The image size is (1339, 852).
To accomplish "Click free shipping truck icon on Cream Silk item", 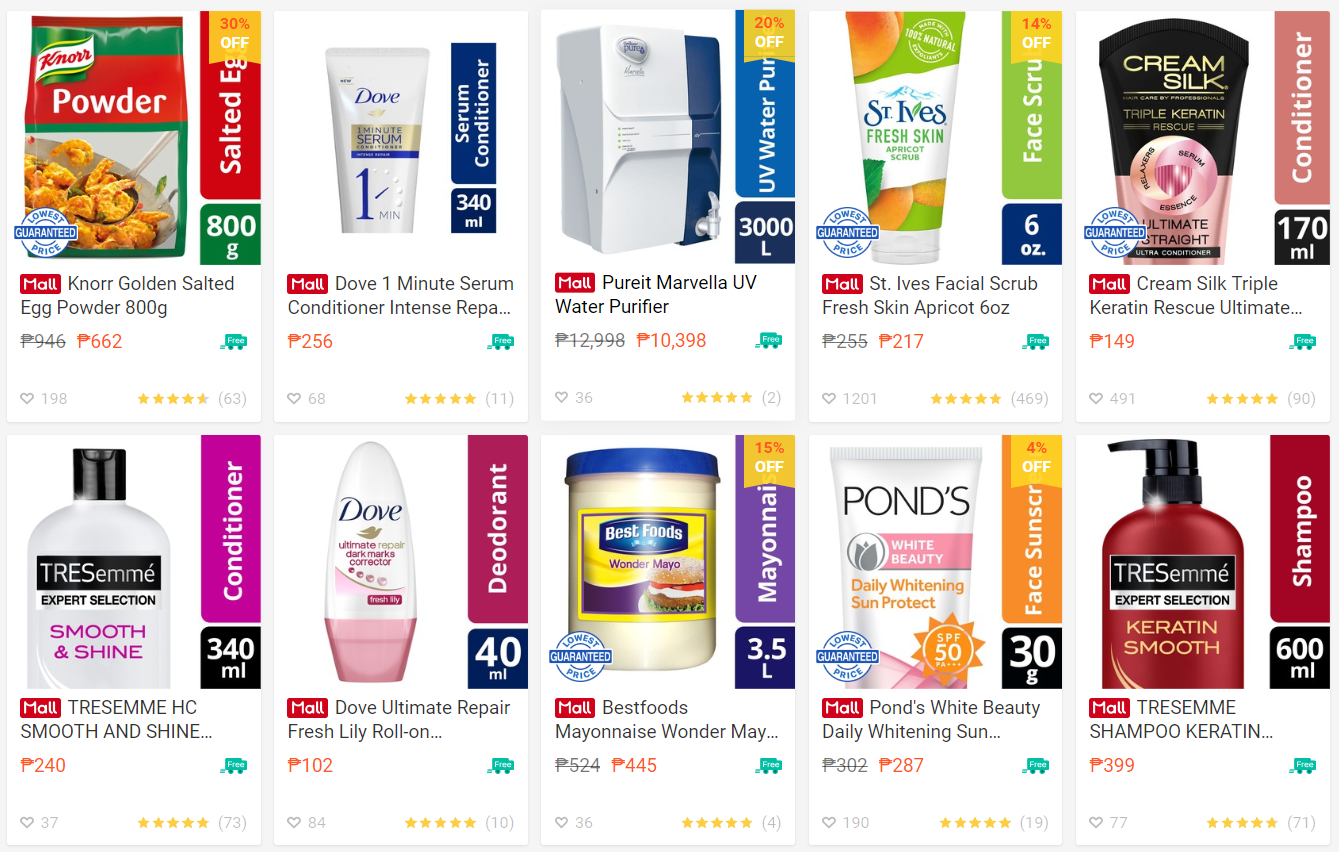I will point(1302,342).
